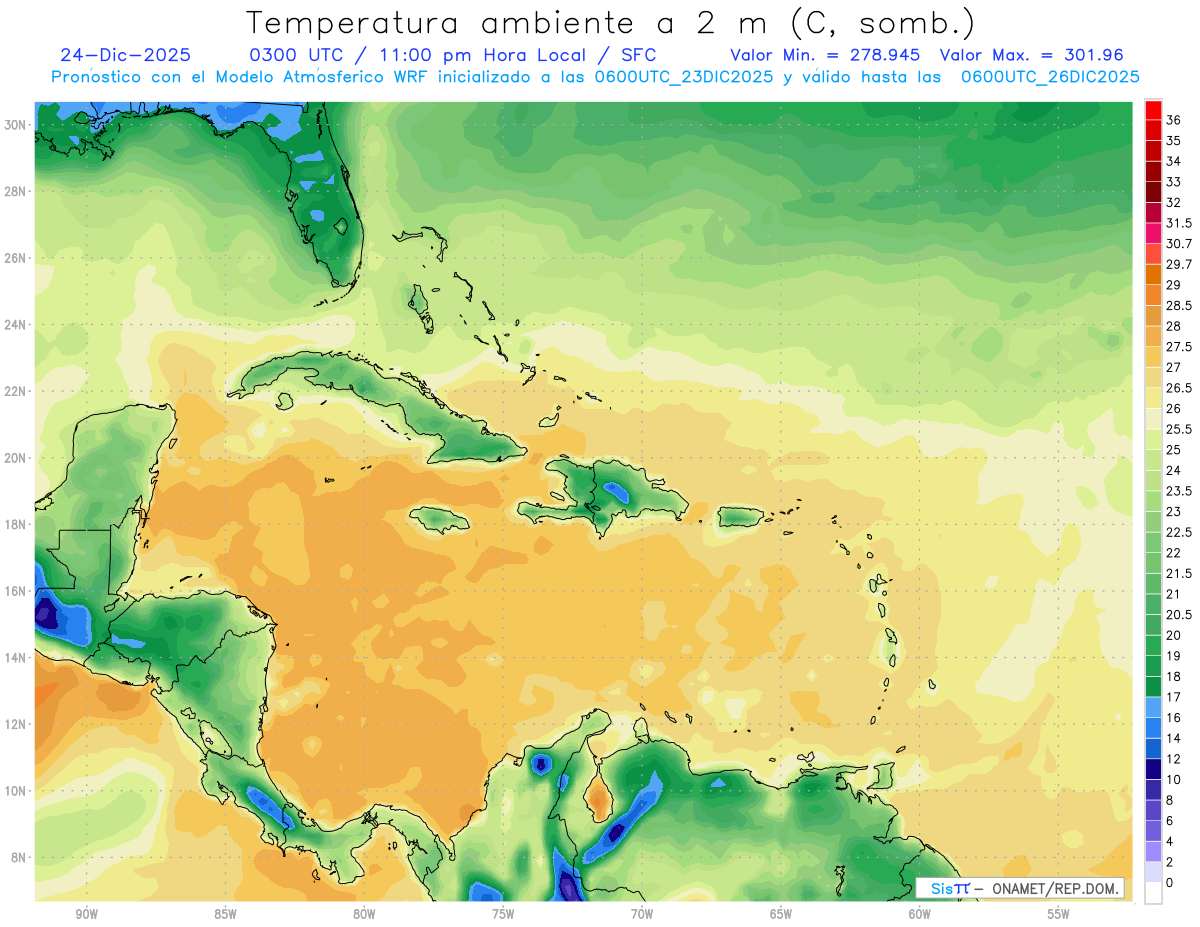Click the "10N" latitude axis label
Screen dimensions: 1200x927
click(17, 791)
